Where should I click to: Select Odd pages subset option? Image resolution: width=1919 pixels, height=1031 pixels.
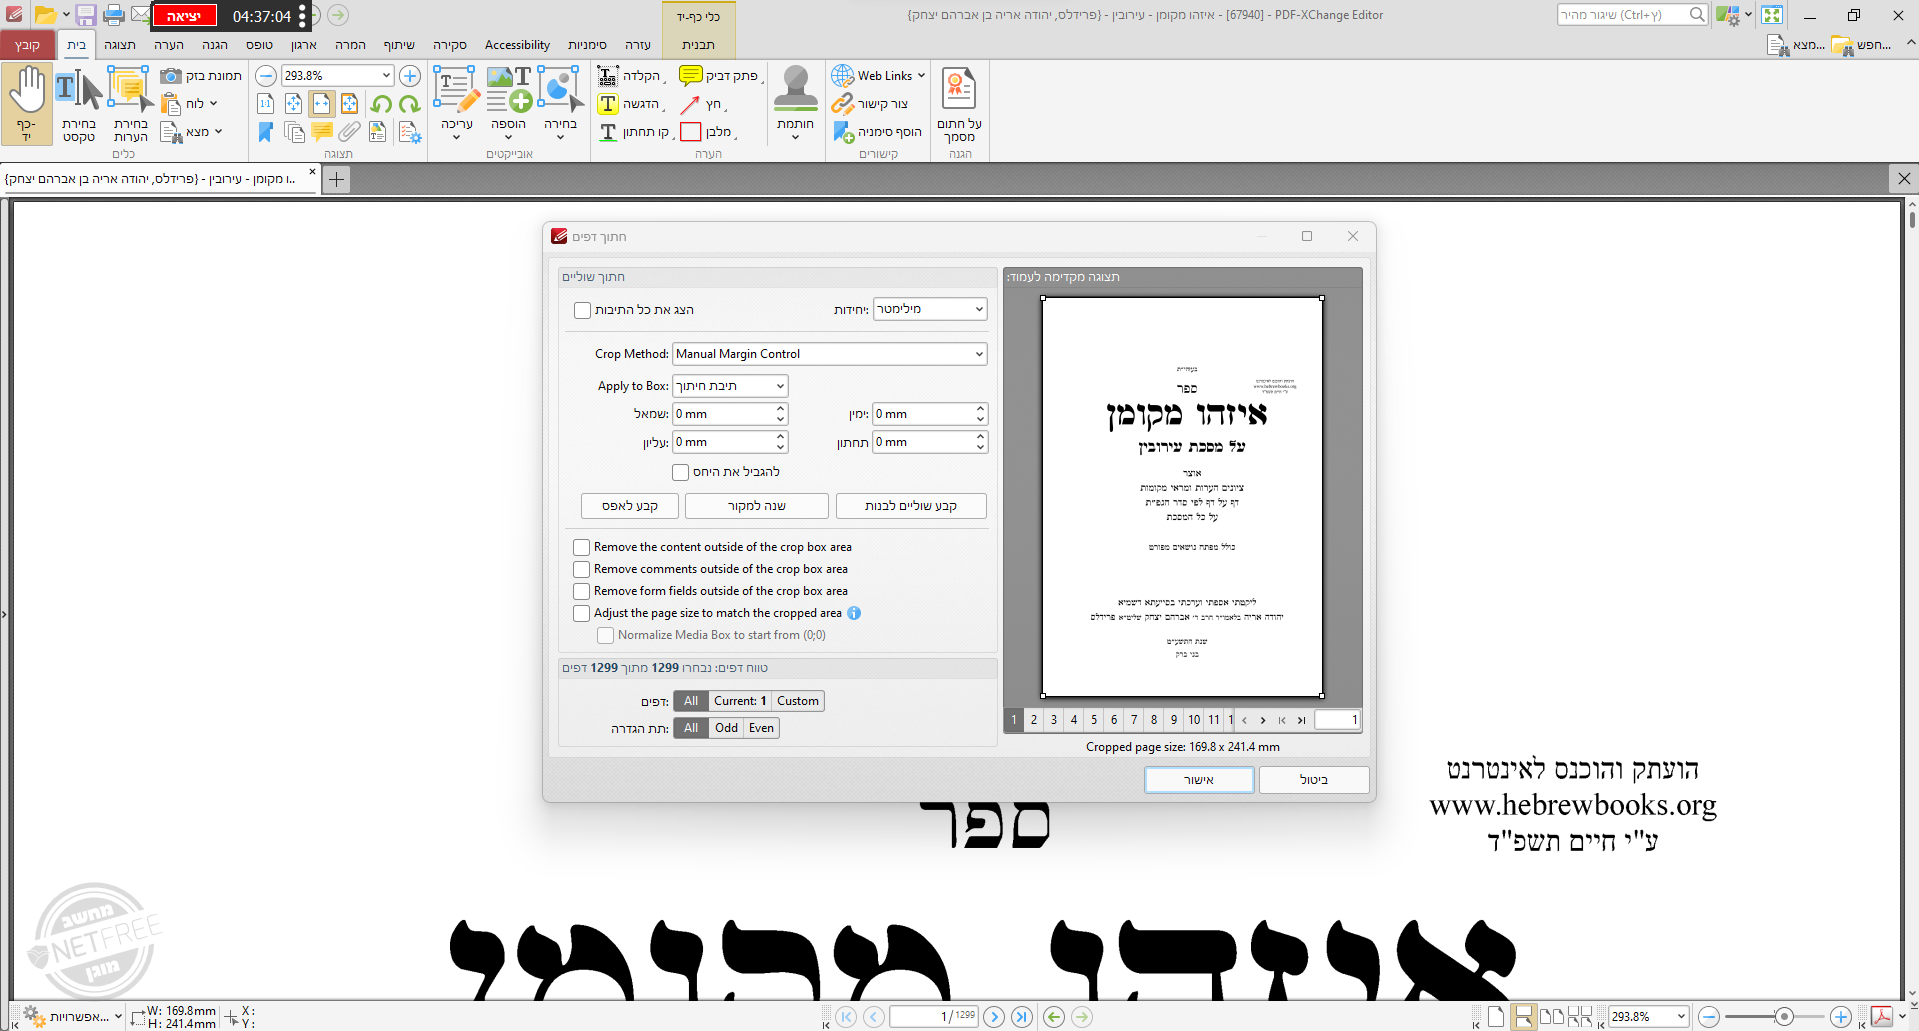[x=726, y=728]
